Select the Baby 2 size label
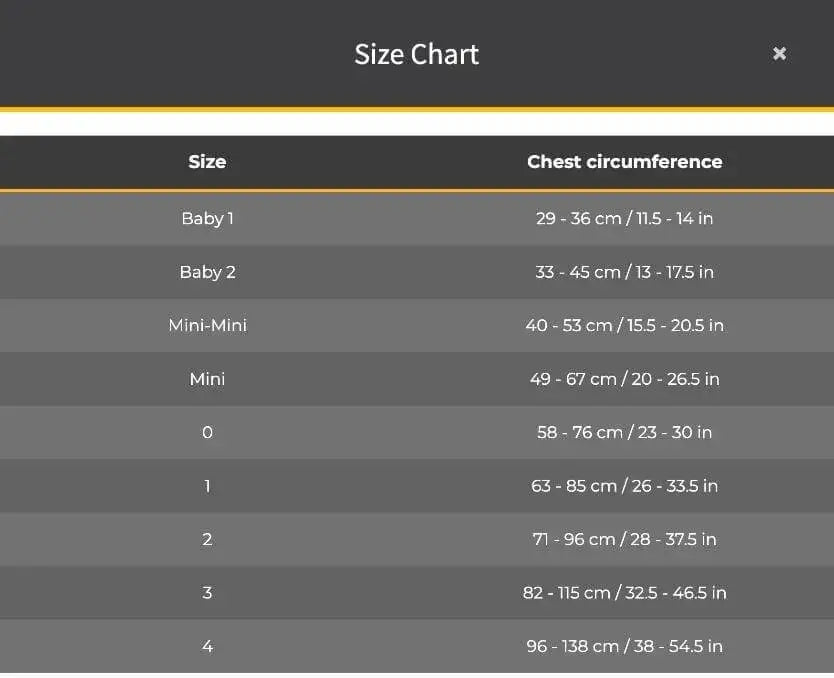834x678 pixels. (x=207, y=272)
